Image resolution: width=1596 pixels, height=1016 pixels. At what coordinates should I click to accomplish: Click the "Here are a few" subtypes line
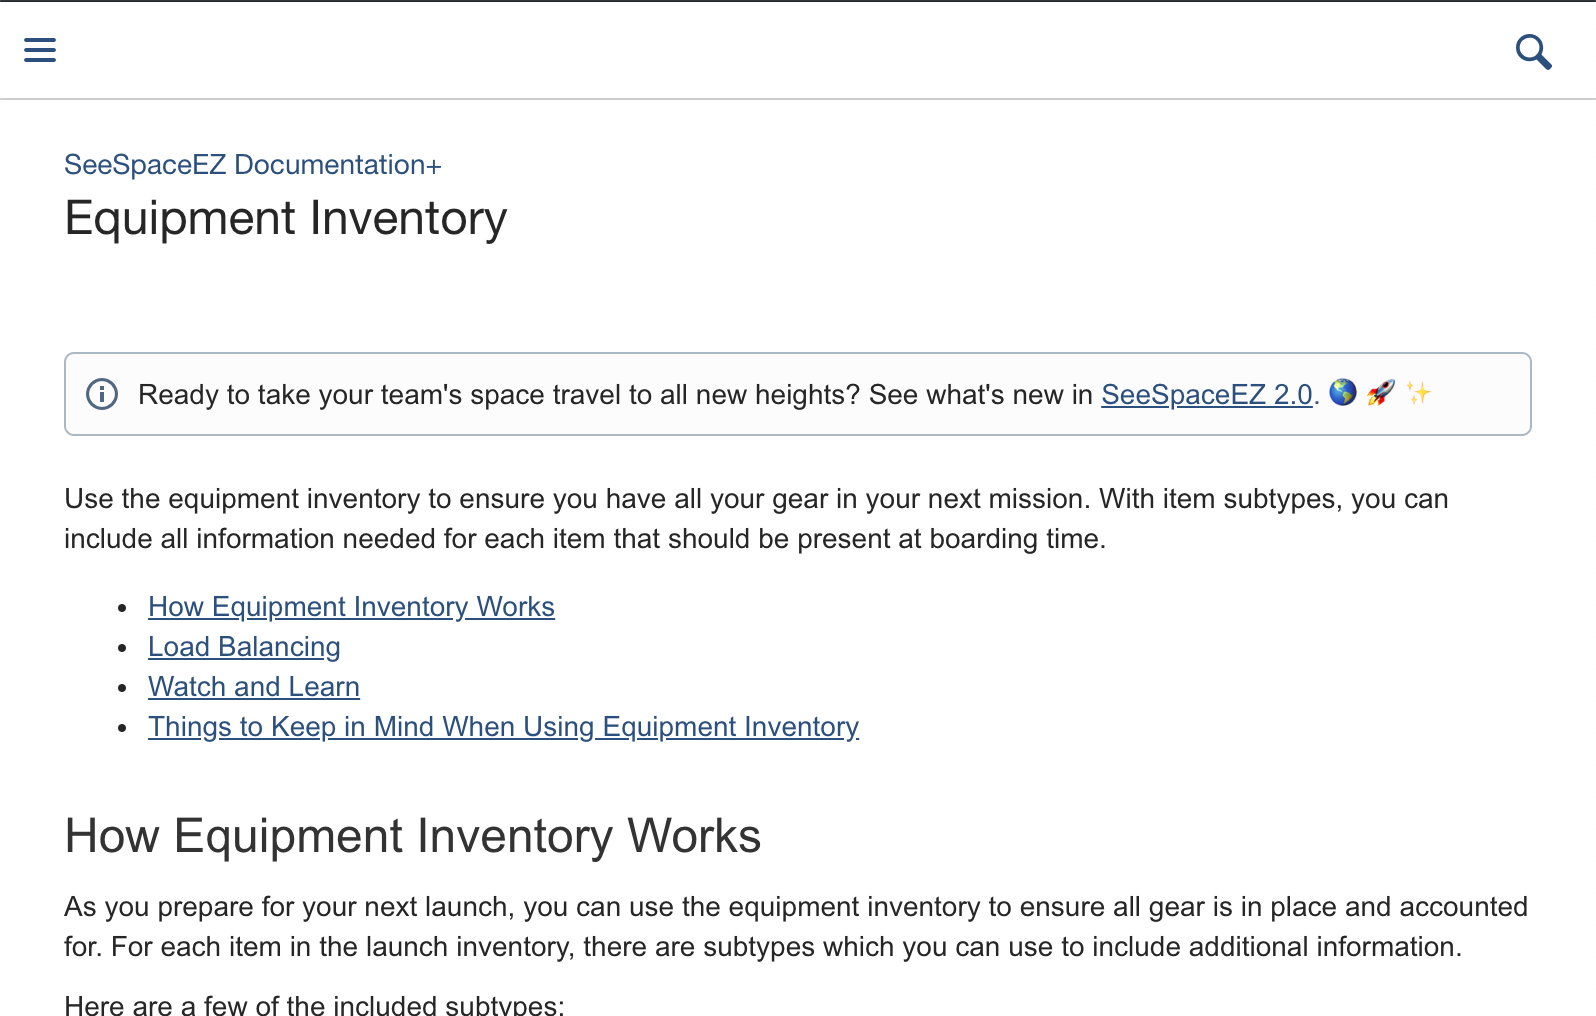(x=314, y=1005)
